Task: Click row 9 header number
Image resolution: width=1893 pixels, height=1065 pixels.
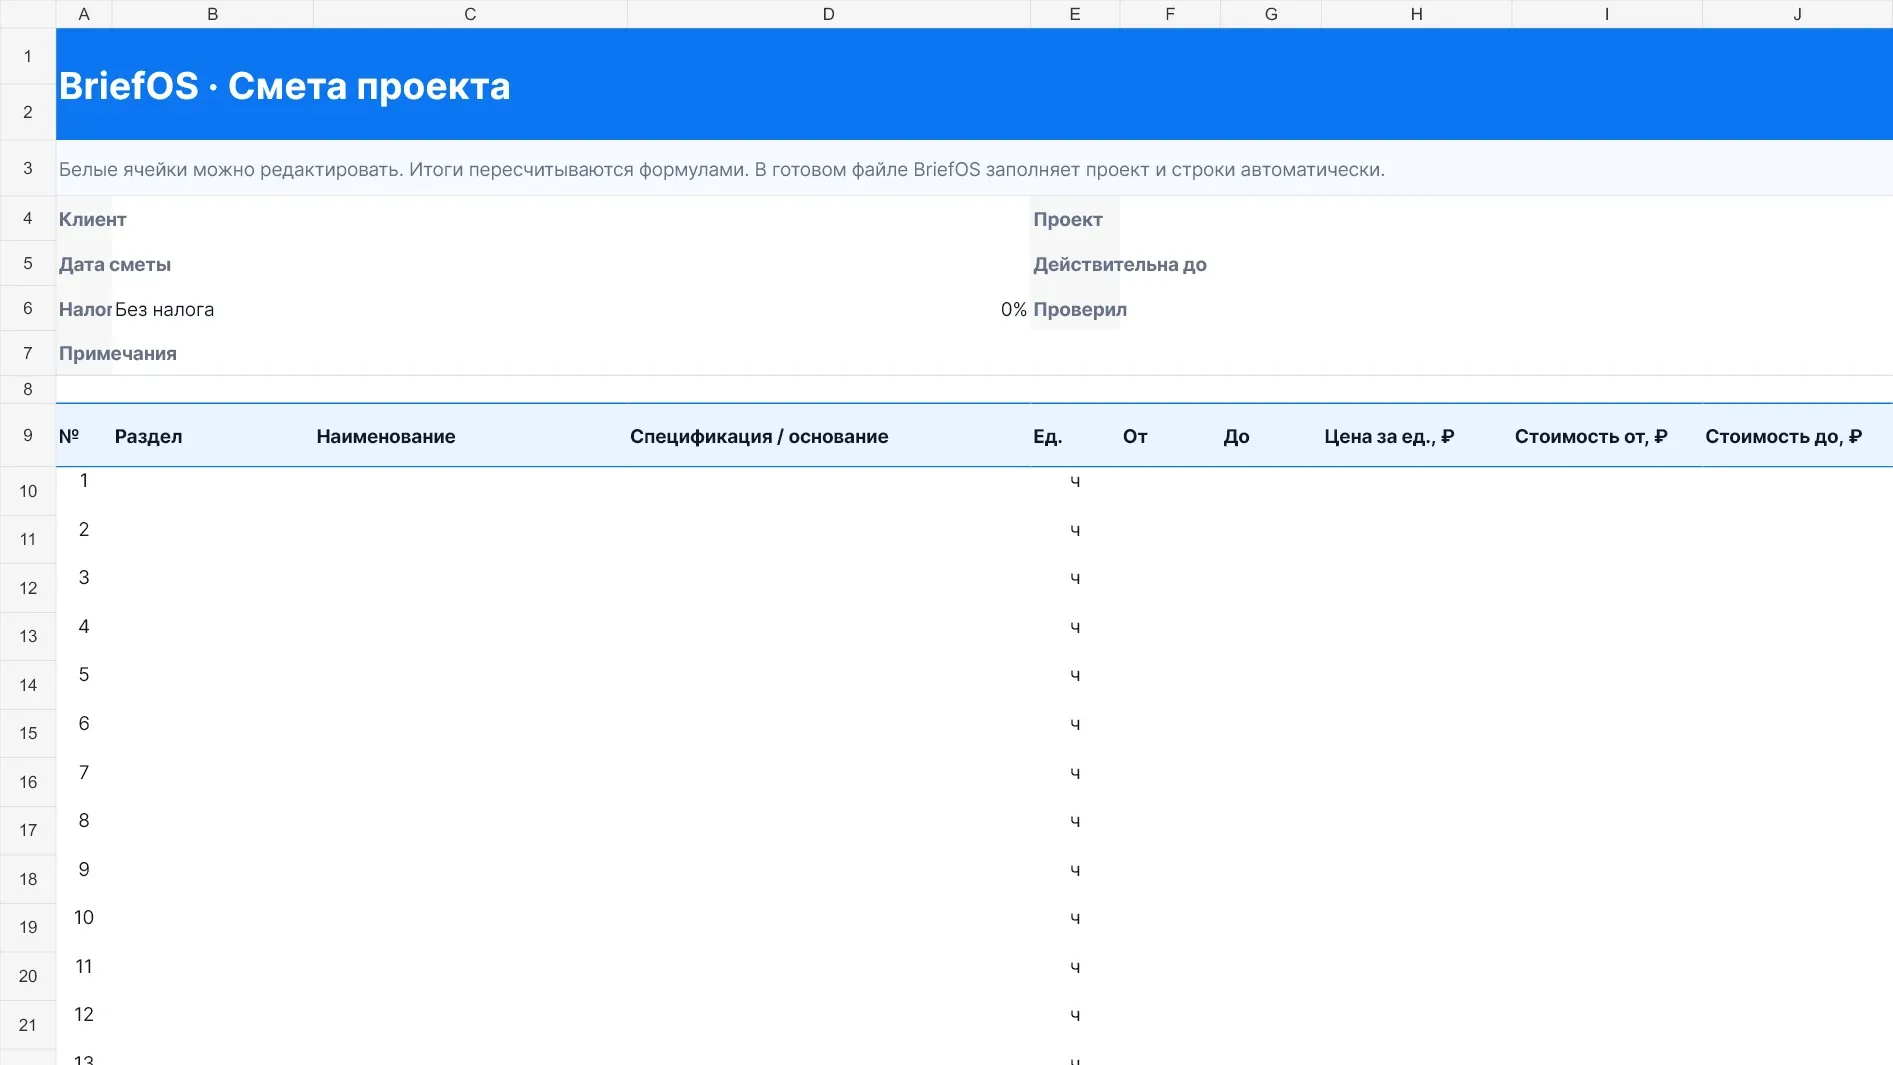Action: (28, 435)
